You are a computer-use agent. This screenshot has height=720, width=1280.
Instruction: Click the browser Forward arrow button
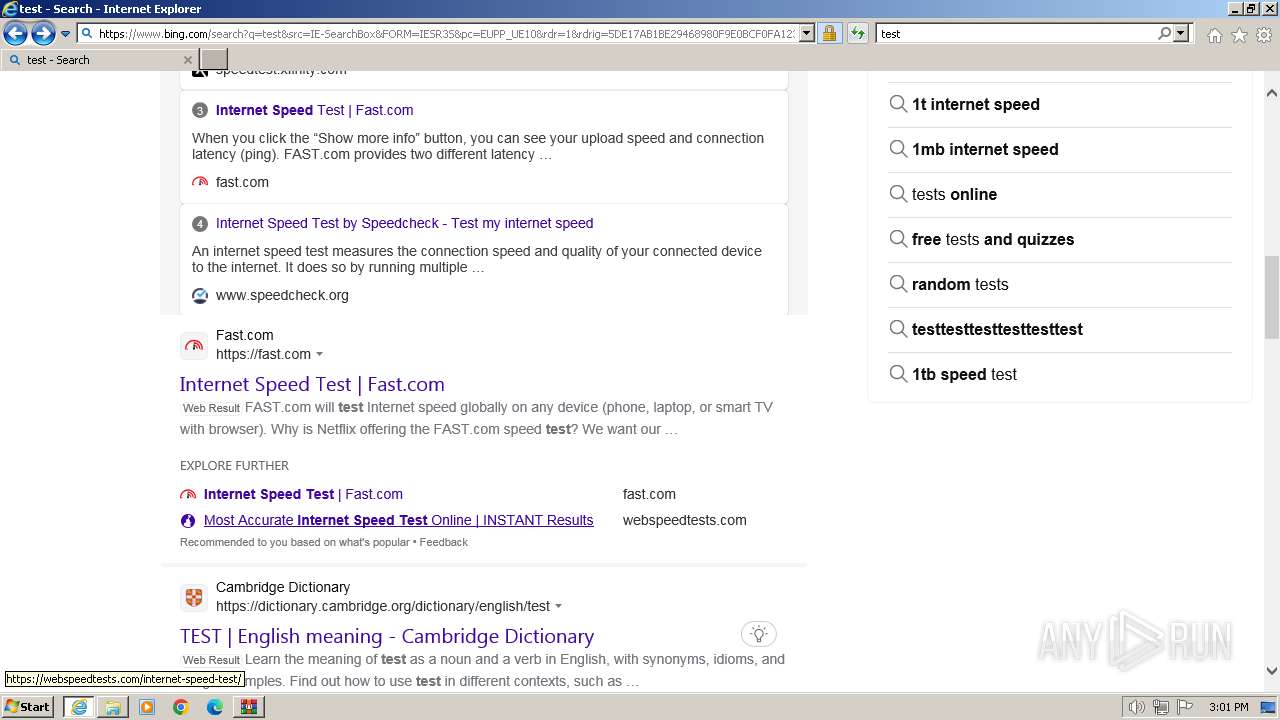(x=43, y=34)
